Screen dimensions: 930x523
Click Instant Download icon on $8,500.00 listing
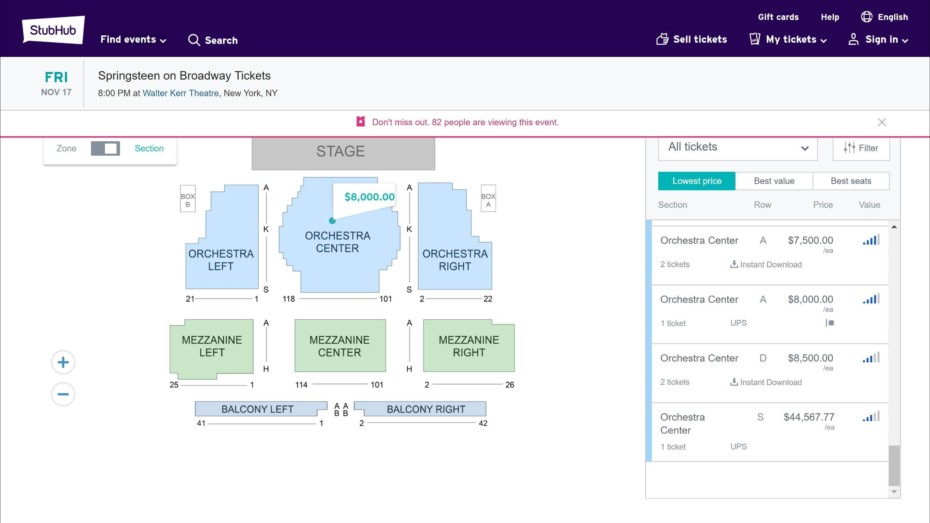734,382
